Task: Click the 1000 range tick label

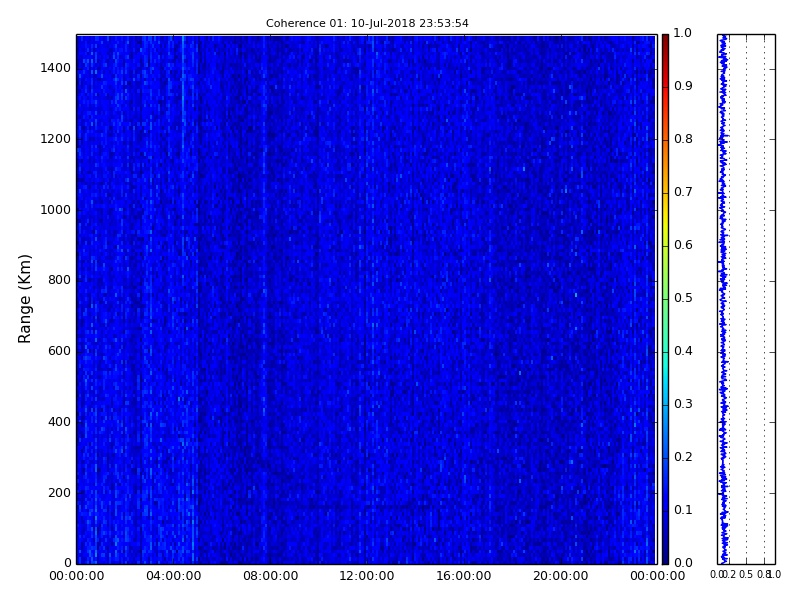Action: tap(56, 210)
